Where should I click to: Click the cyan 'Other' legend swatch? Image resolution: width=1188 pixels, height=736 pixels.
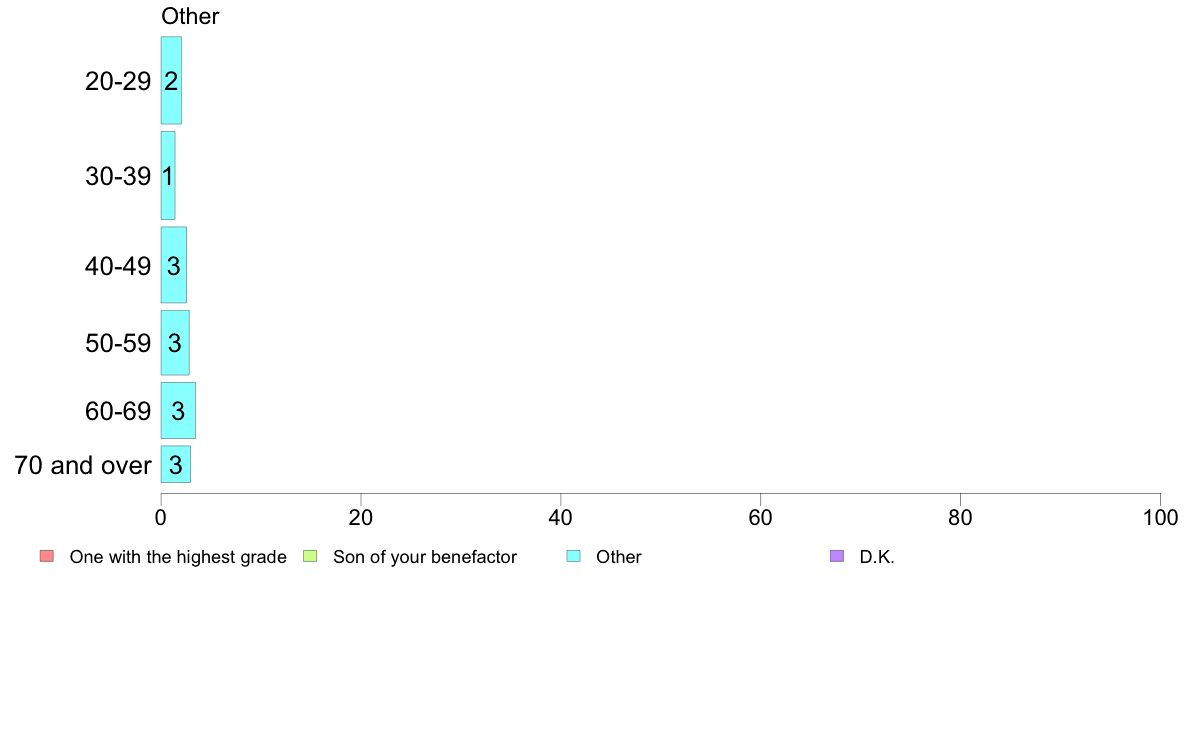(574, 556)
